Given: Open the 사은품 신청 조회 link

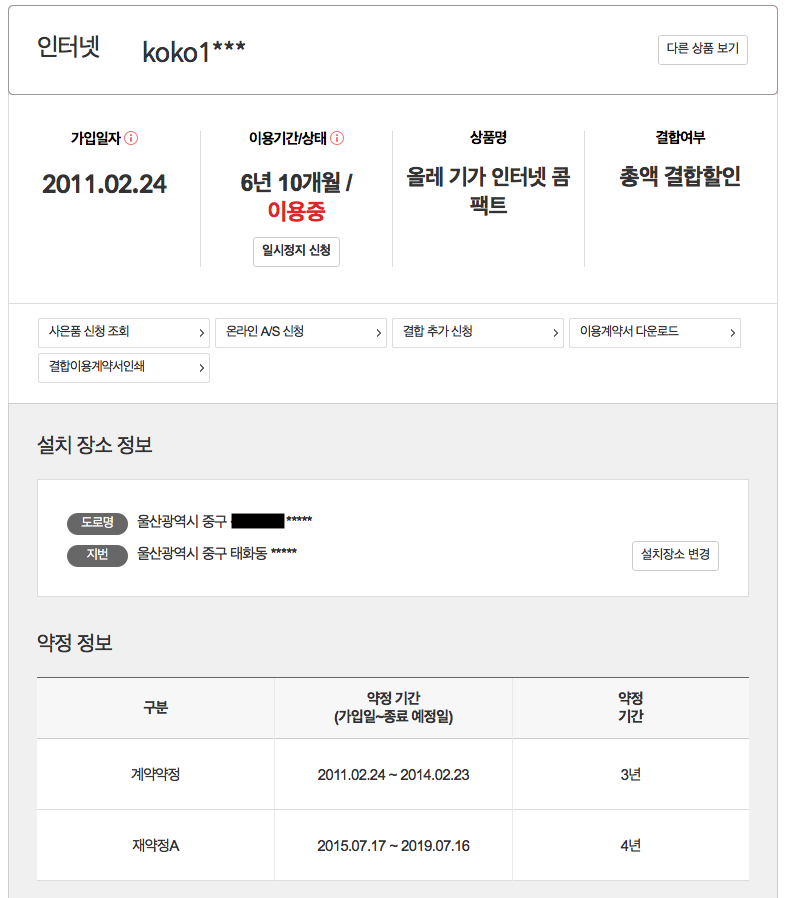Looking at the screenshot, I should coord(90,332).
